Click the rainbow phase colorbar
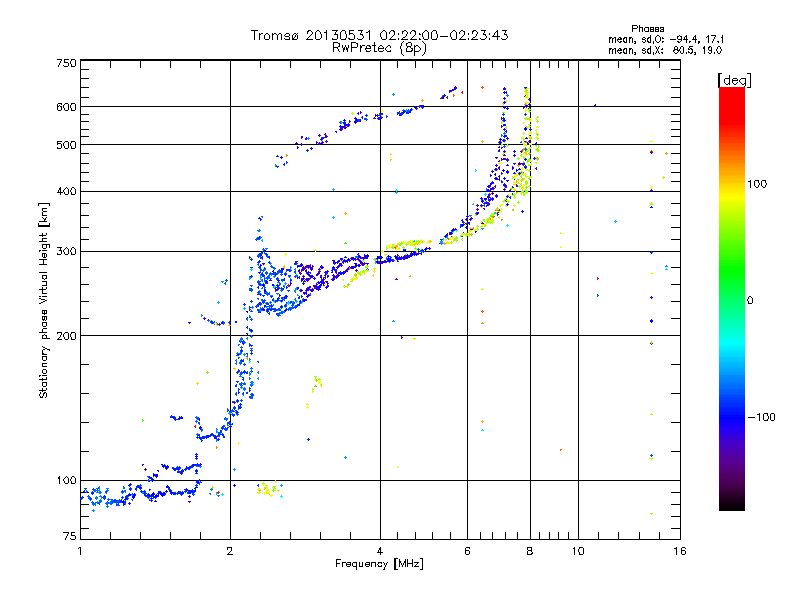 point(732,298)
